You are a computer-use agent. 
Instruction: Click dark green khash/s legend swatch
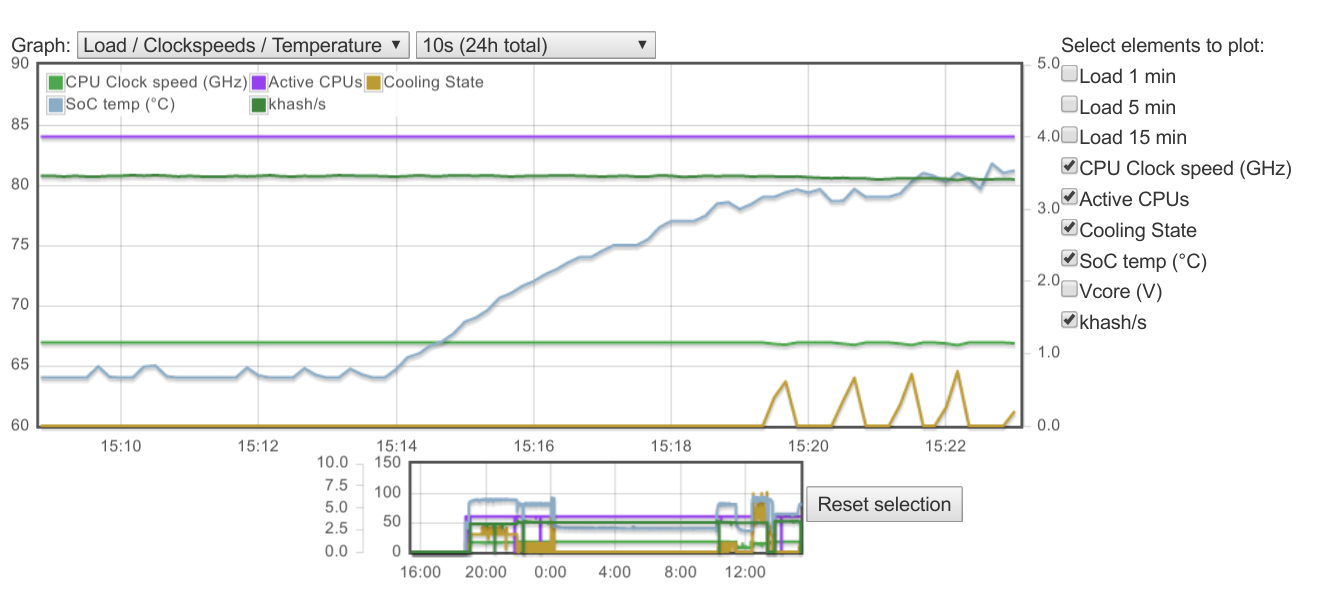coord(258,104)
